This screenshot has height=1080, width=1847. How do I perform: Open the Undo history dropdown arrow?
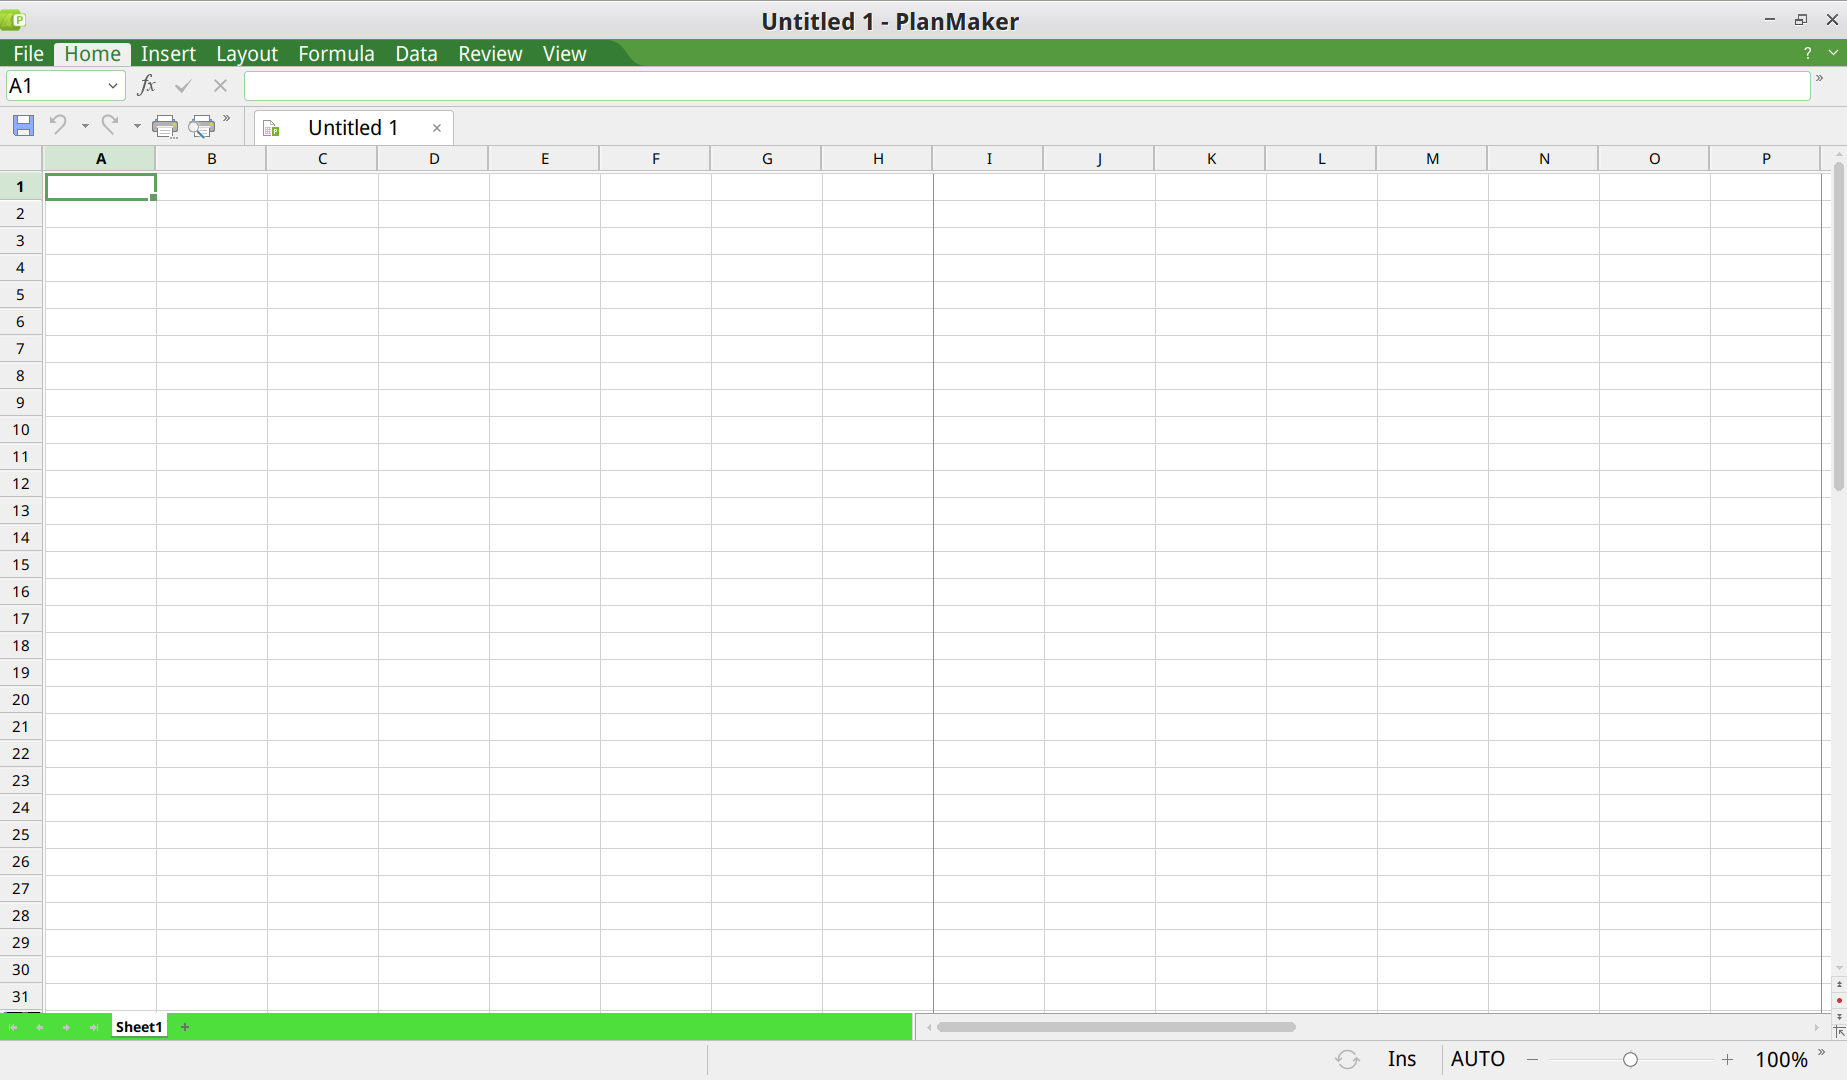click(x=85, y=126)
